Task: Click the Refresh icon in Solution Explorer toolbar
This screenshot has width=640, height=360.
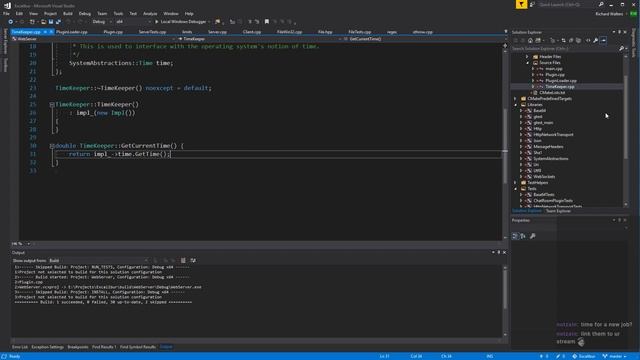Action: coord(564,40)
